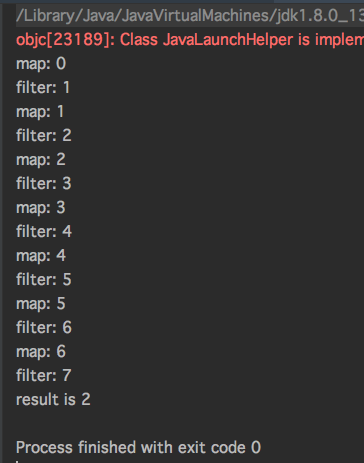Click the console's left gutter border
Image resolution: width=364 pixels, height=463 pixels.
click(x=2, y=233)
